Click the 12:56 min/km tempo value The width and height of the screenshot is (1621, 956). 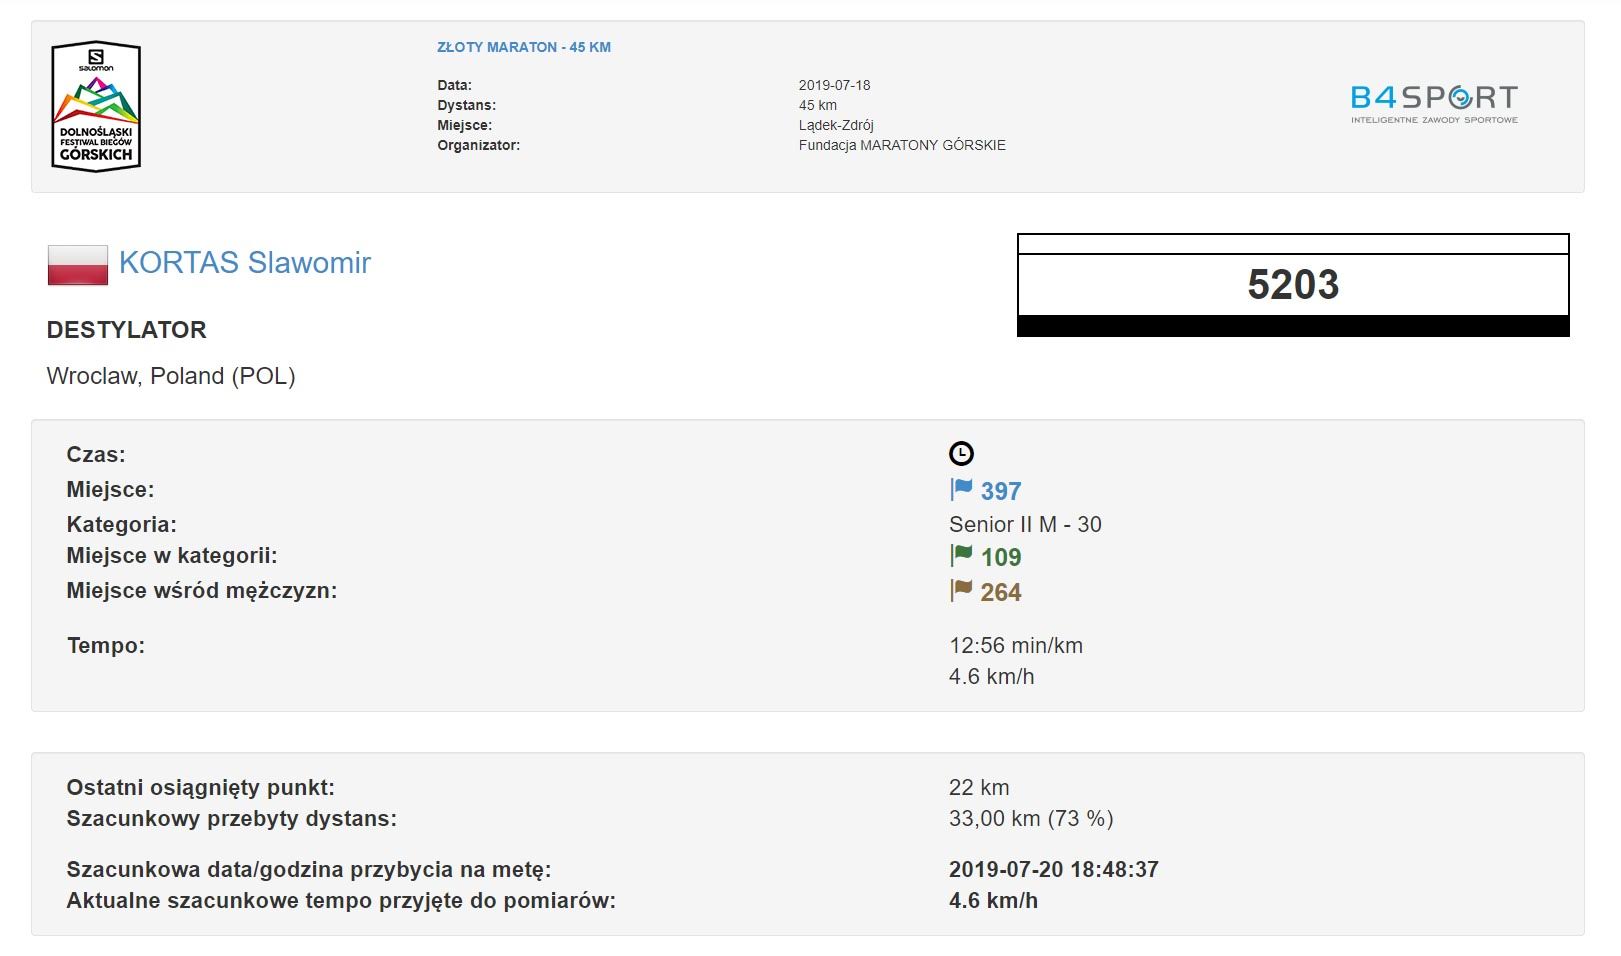click(1016, 646)
